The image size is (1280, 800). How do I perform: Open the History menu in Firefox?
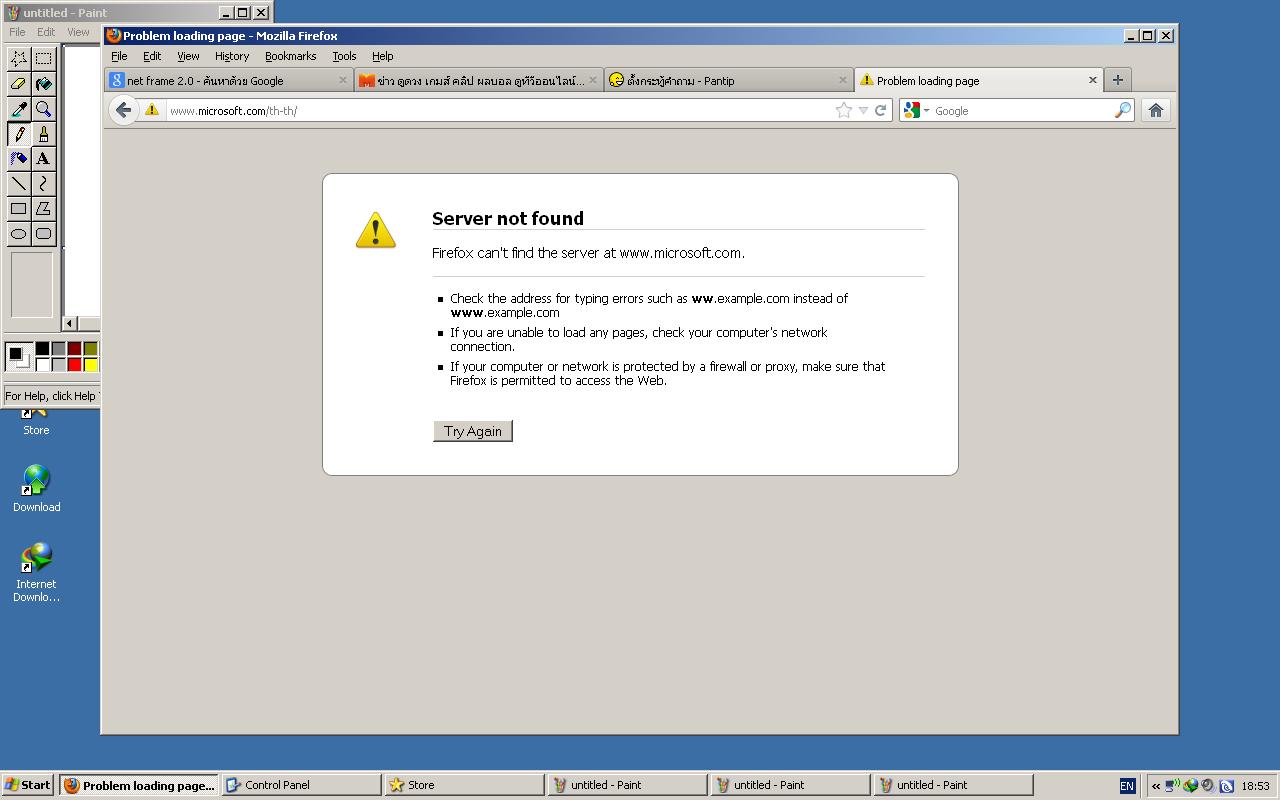232,56
